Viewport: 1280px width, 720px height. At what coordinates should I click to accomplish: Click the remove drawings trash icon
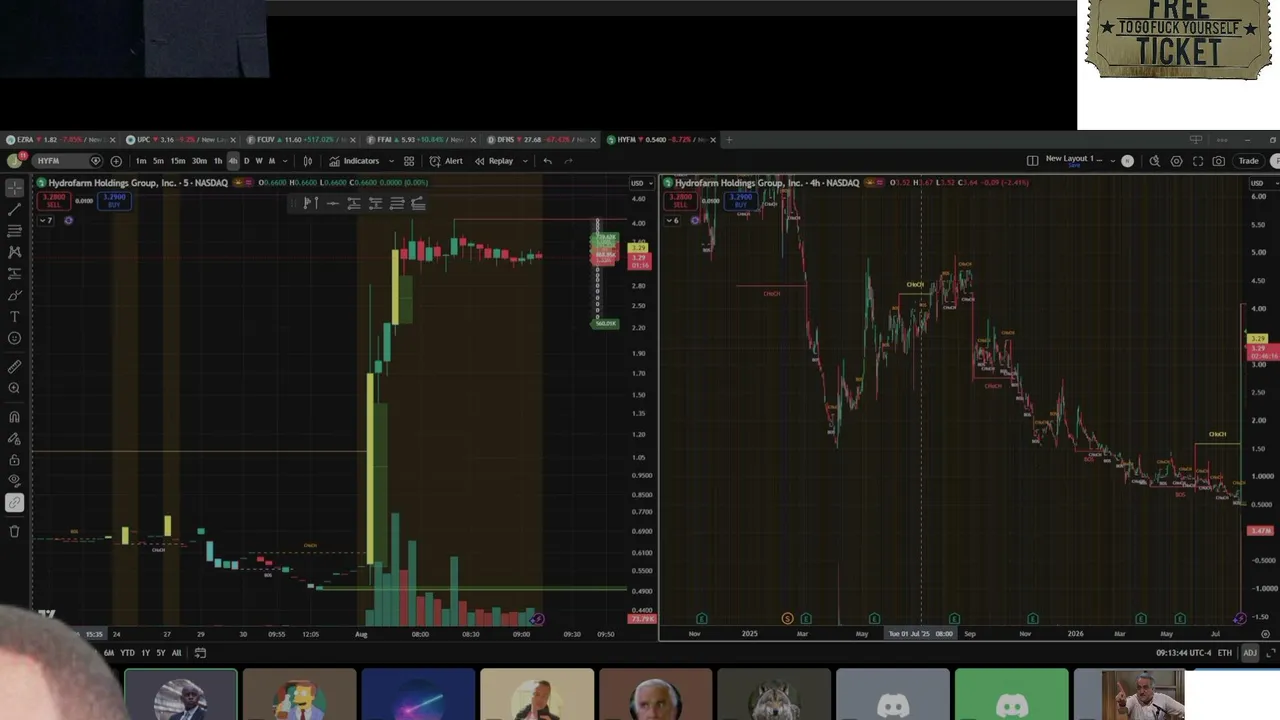click(14, 531)
